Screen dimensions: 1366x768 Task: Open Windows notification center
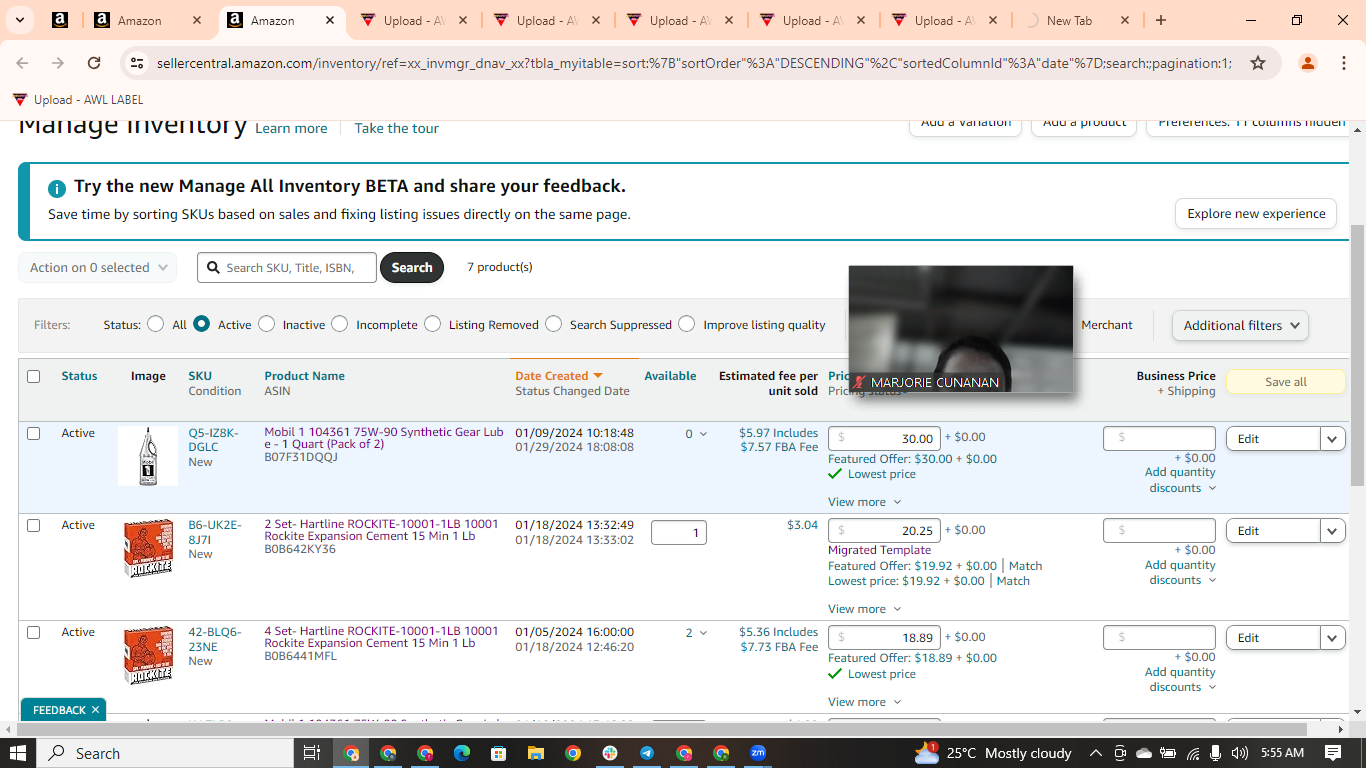pos(1333,753)
